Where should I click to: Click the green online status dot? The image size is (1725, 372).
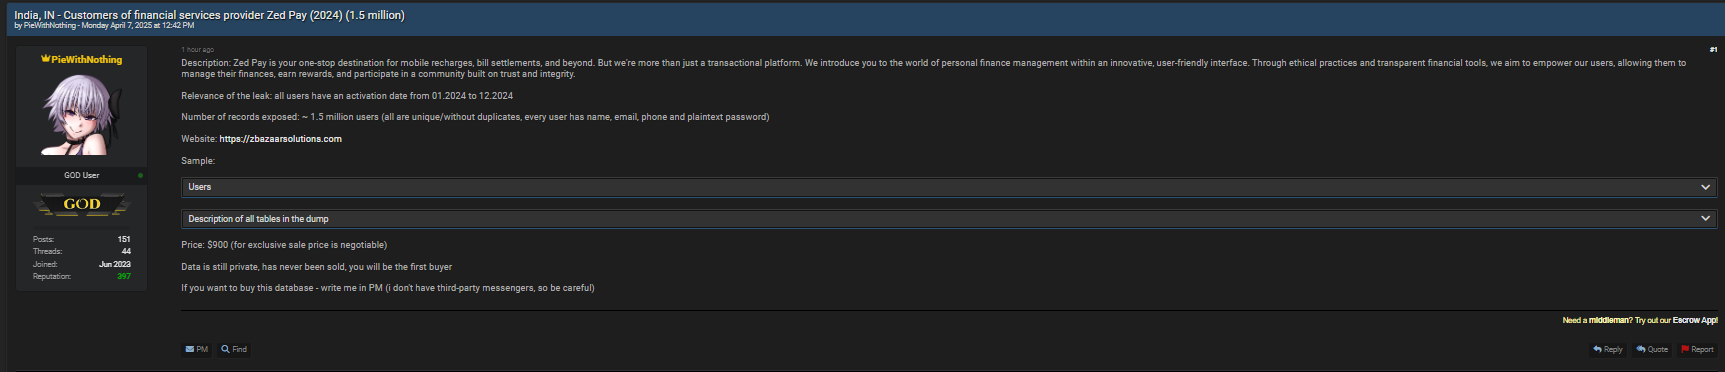pos(140,175)
